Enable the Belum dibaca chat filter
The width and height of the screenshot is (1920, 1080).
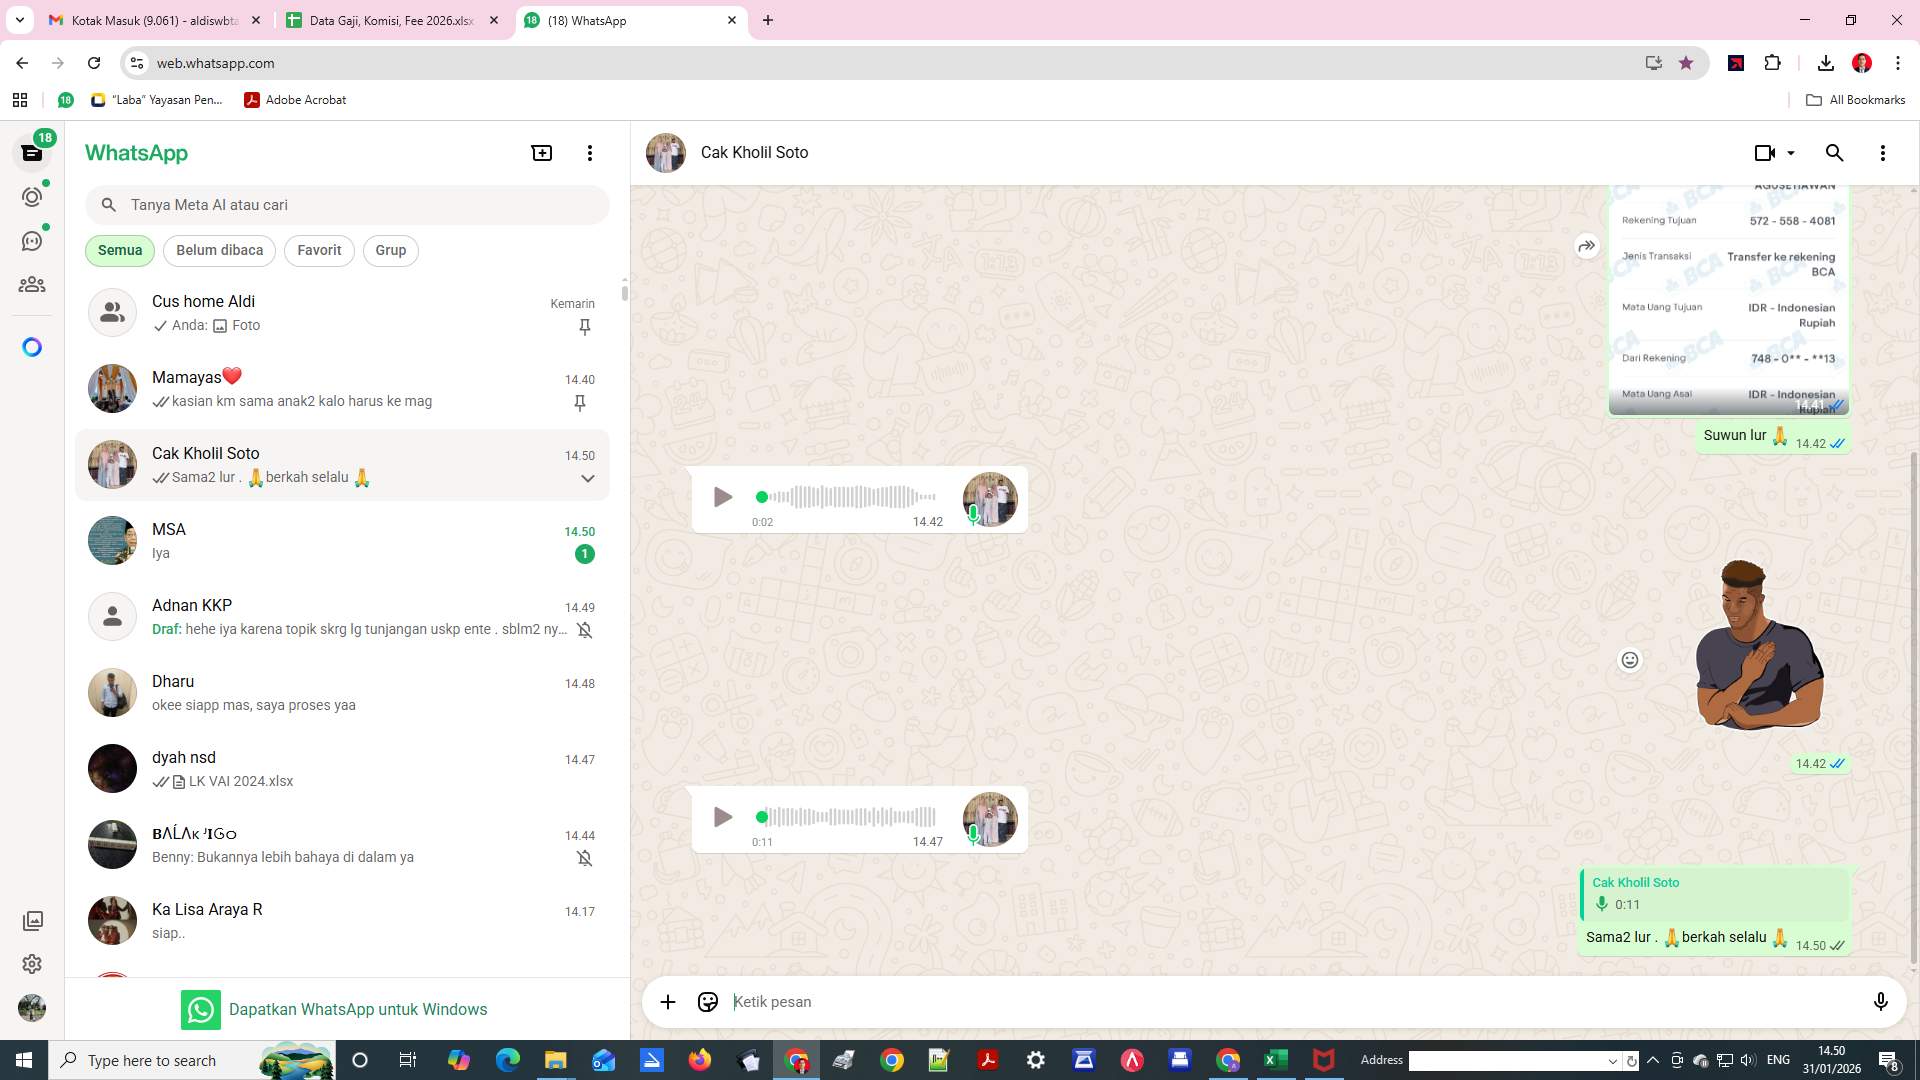point(219,250)
